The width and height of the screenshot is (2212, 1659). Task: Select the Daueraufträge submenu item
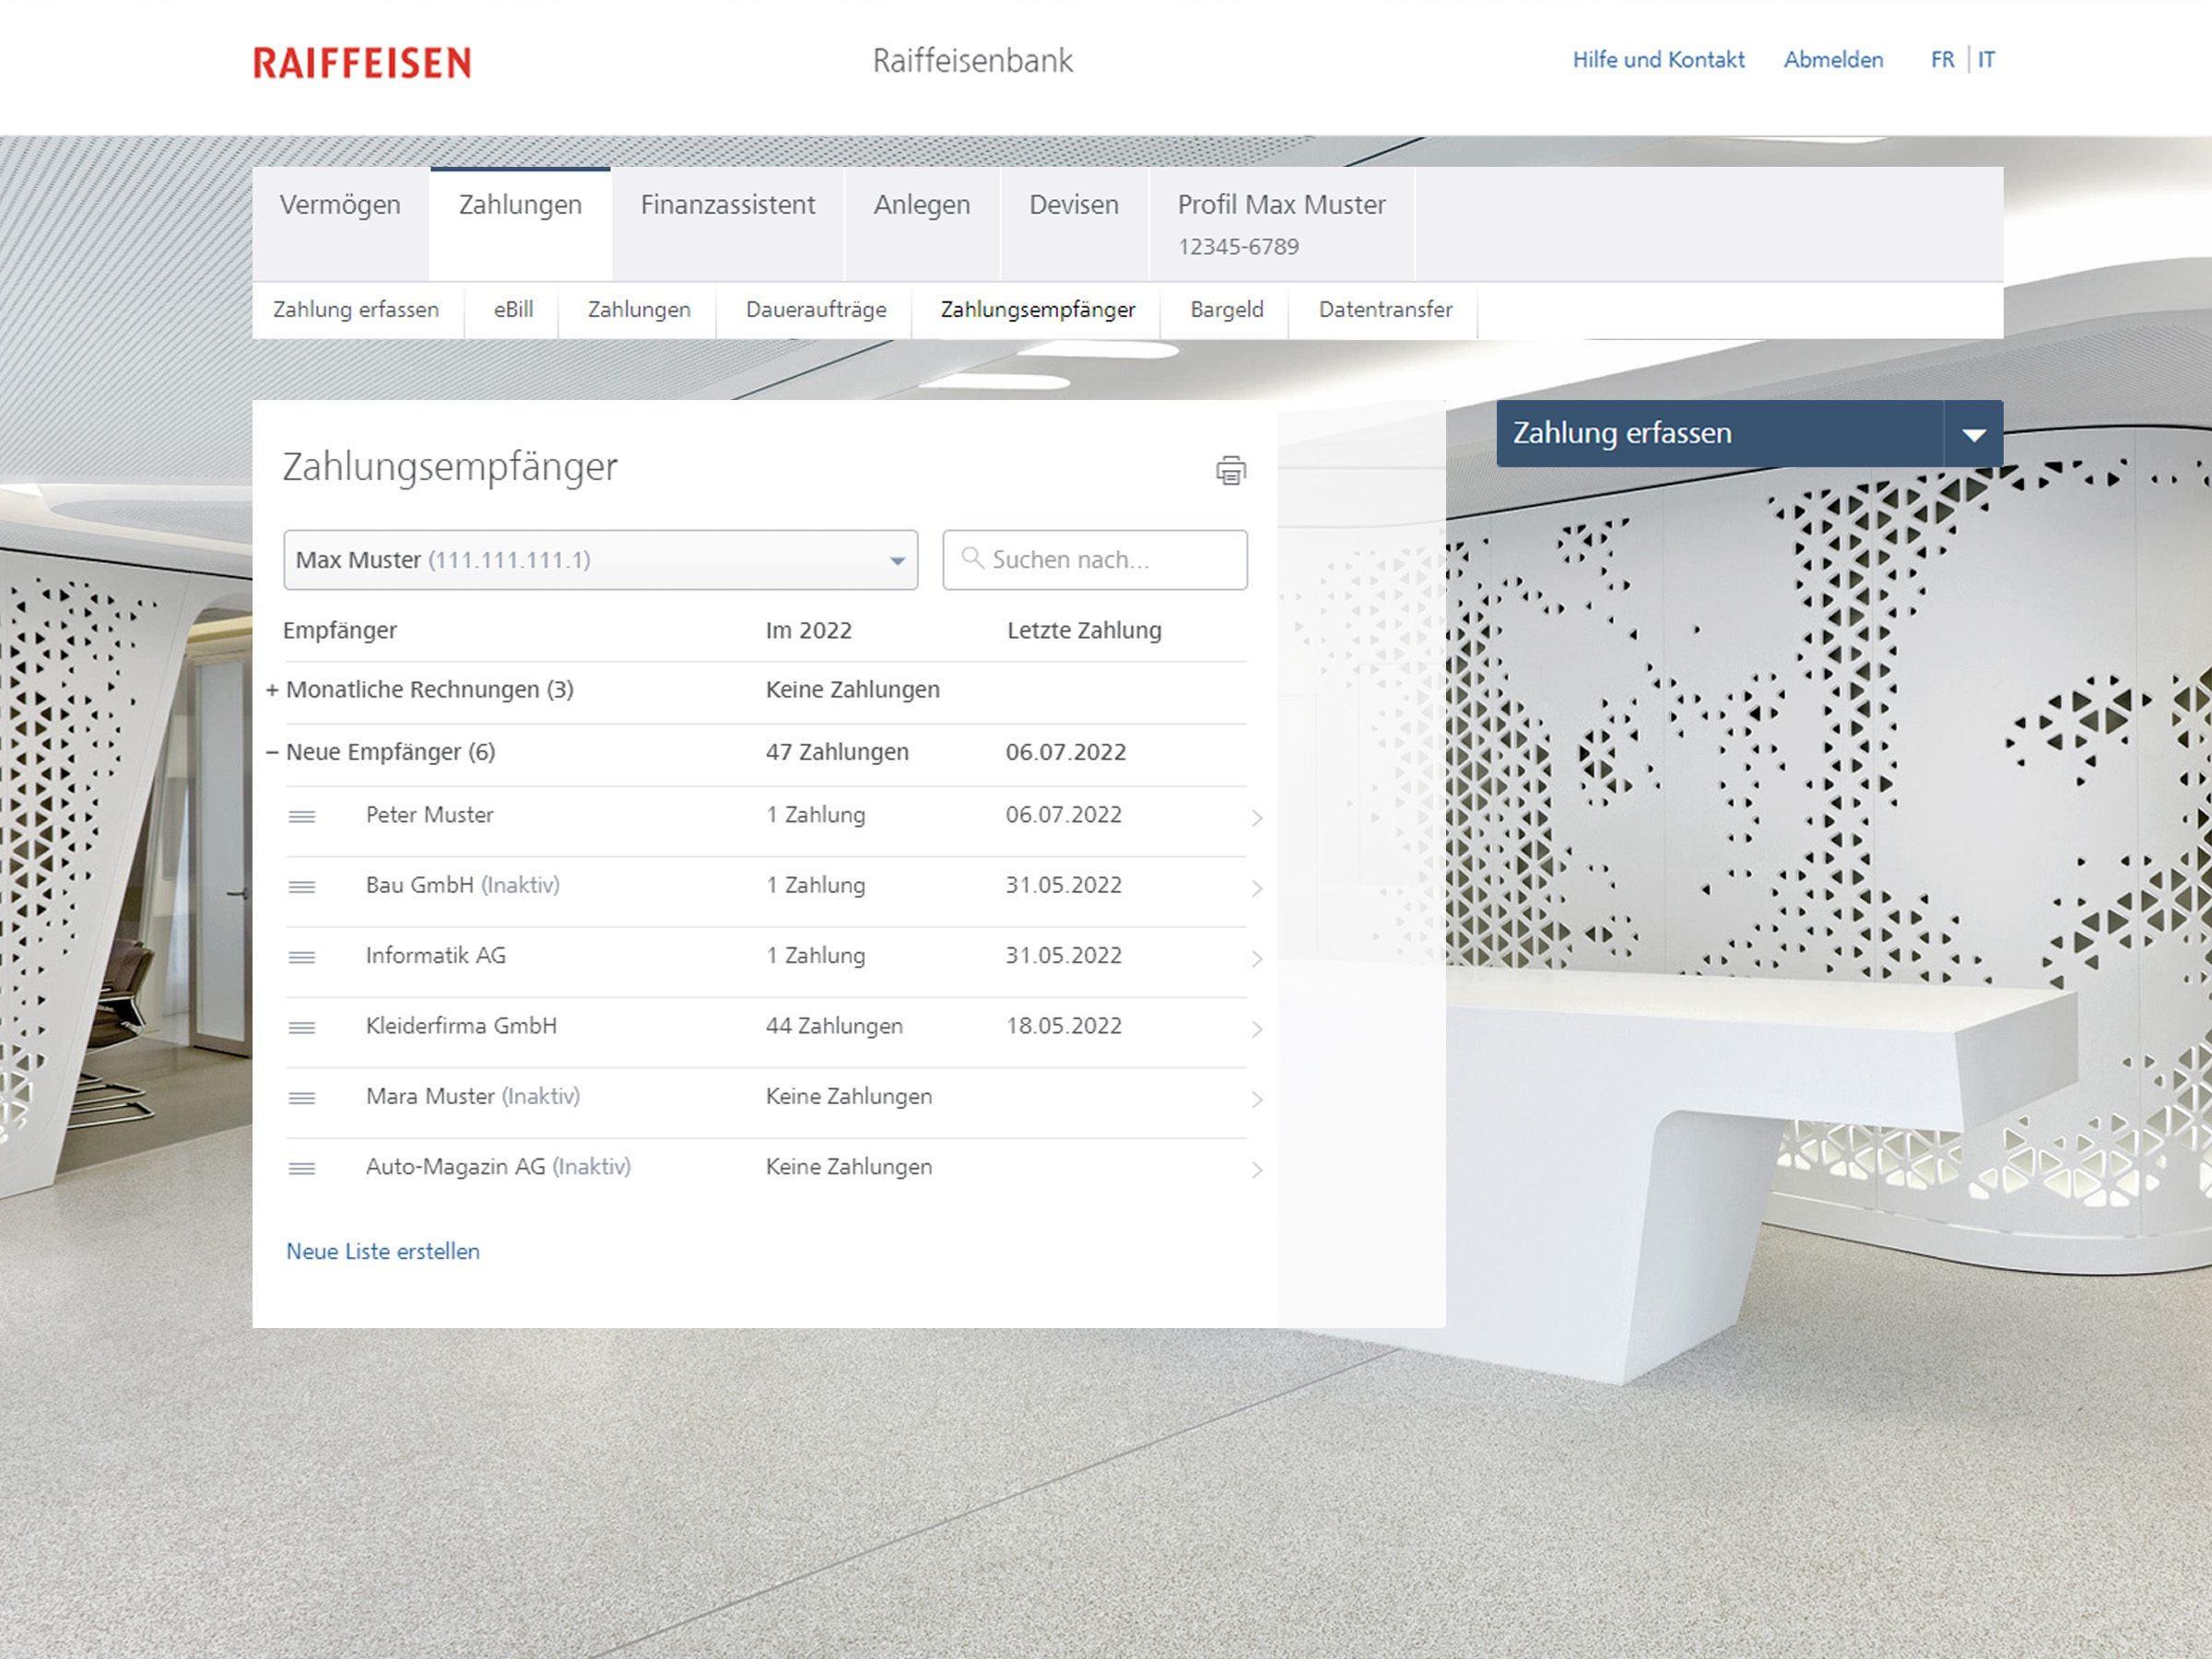coord(815,310)
